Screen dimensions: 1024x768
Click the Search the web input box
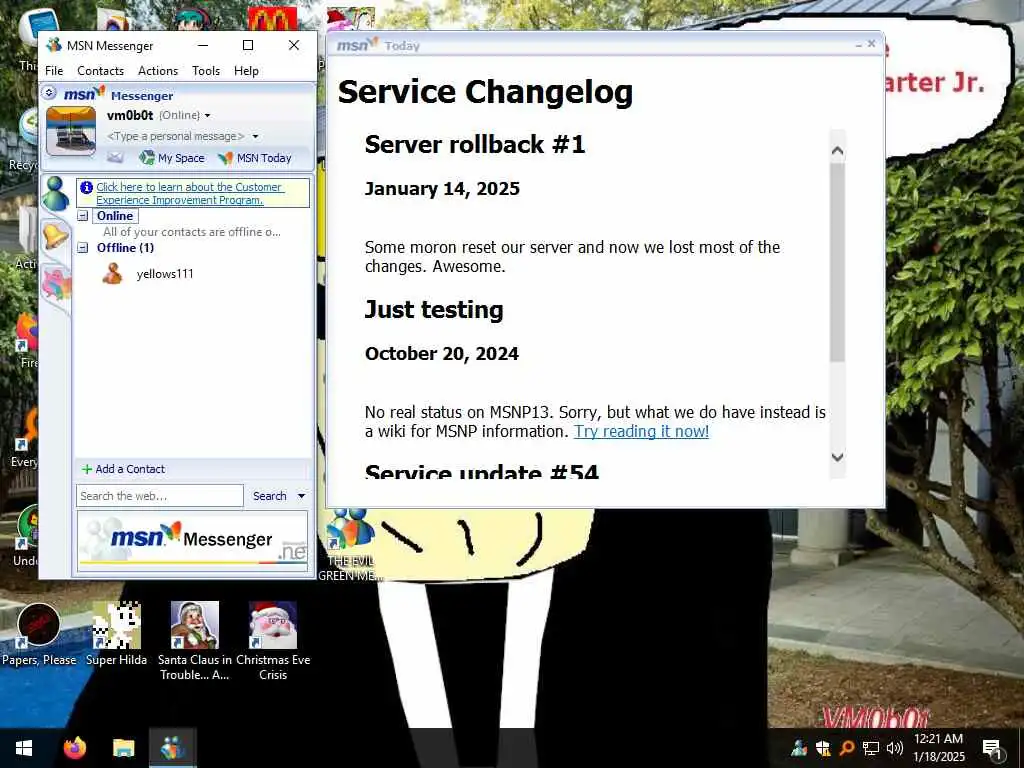(x=160, y=496)
